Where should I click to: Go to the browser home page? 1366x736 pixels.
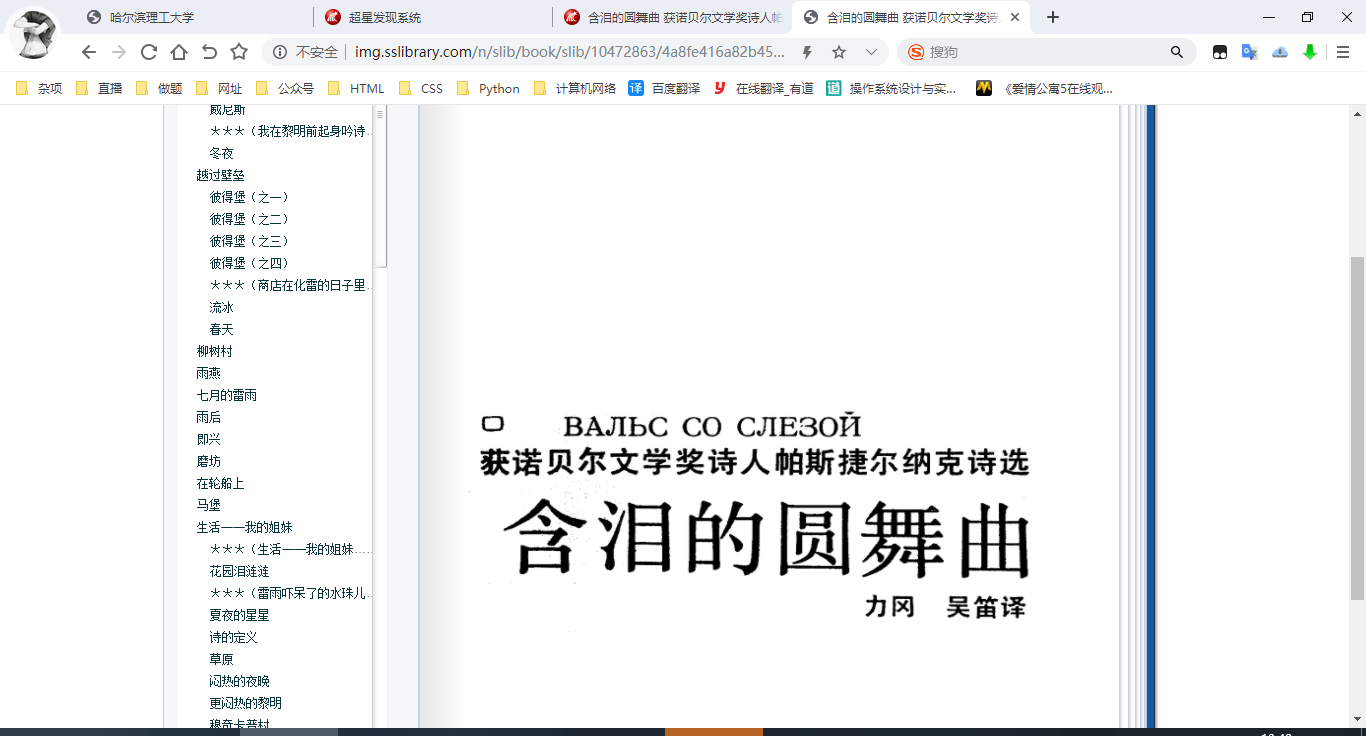(179, 52)
